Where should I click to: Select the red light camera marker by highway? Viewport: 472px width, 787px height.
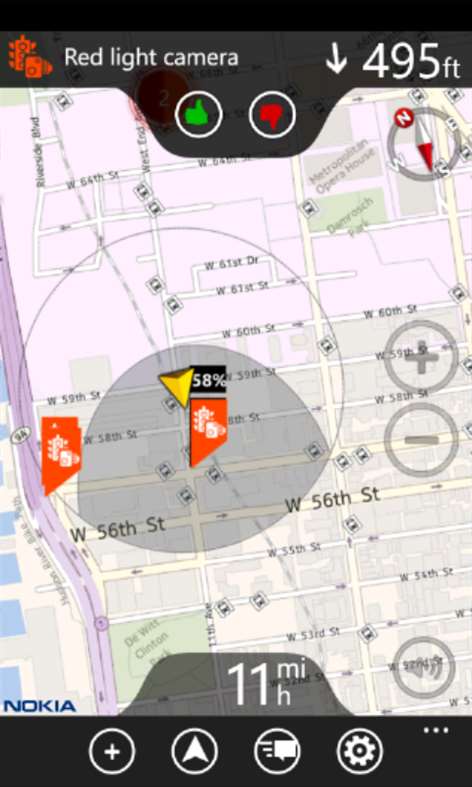61,455
